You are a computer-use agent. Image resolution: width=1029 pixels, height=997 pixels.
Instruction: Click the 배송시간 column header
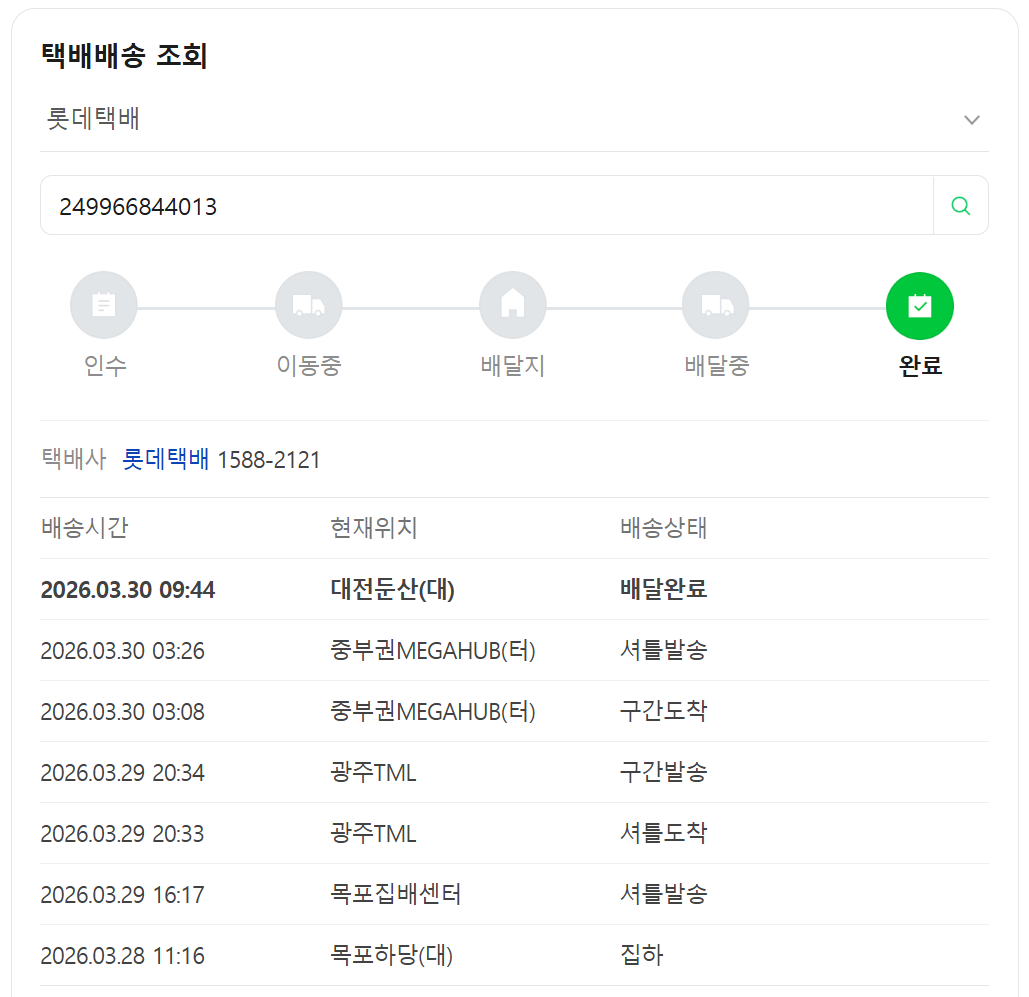coord(84,528)
